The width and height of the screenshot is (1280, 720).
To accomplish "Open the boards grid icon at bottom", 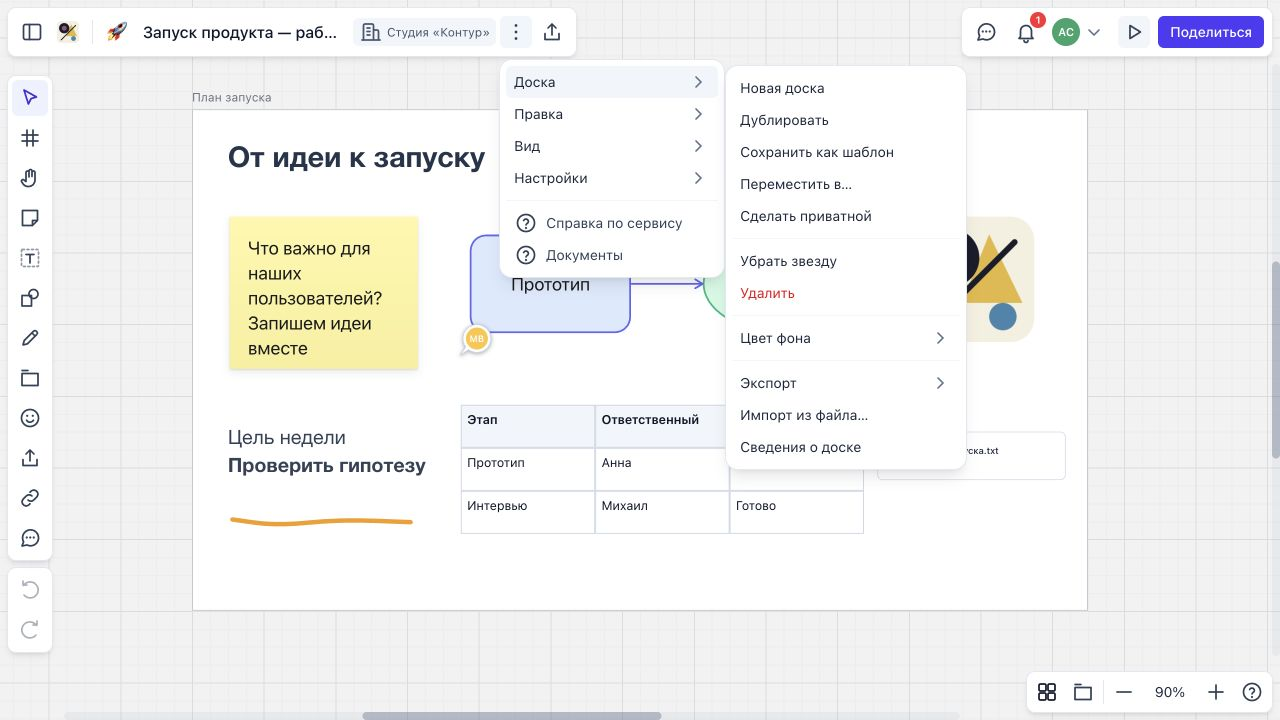I will click(x=1047, y=692).
